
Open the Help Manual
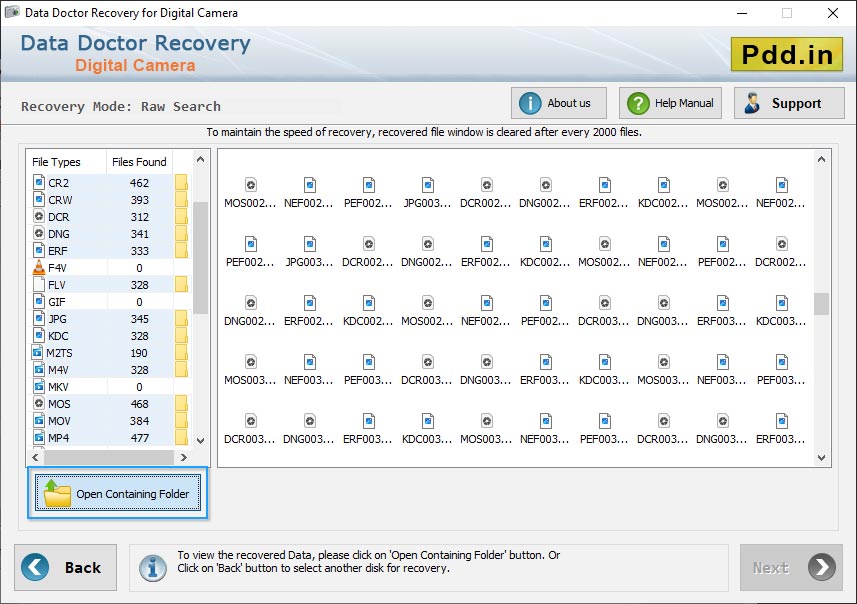[x=670, y=103]
